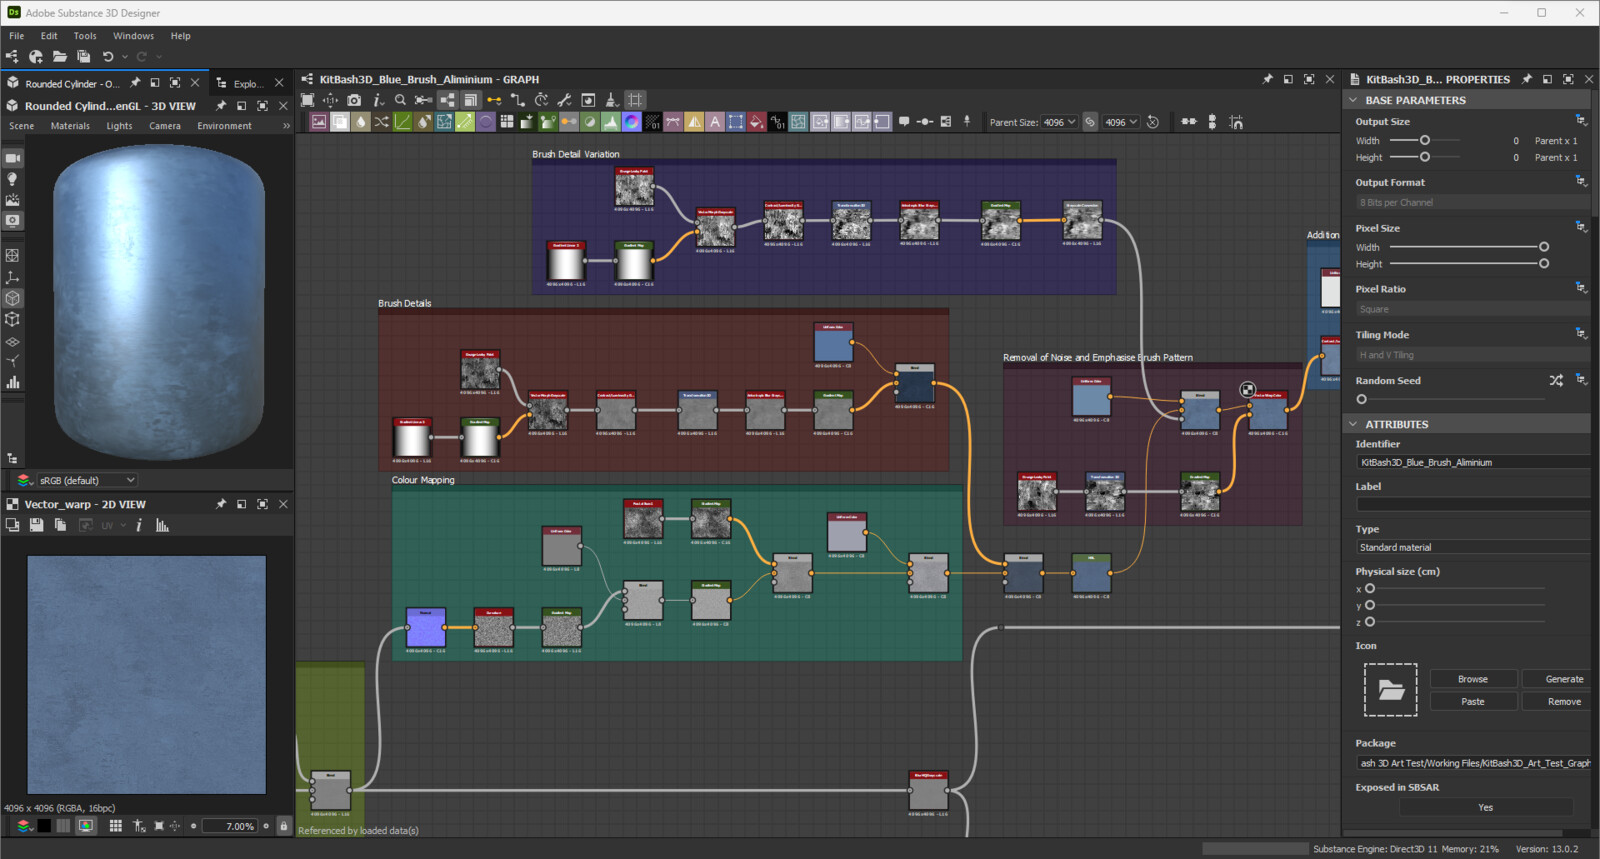The height and width of the screenshot is (859, 1600).
Task: Open the sRGB (default) color space dropdown
Action: click(86, 480)
